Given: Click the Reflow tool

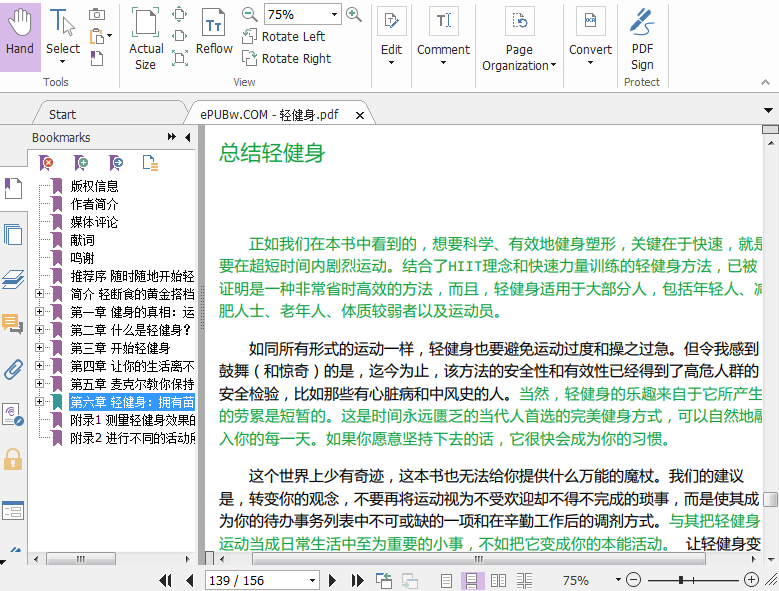Looking at the screenshot, I should [214, 35].
